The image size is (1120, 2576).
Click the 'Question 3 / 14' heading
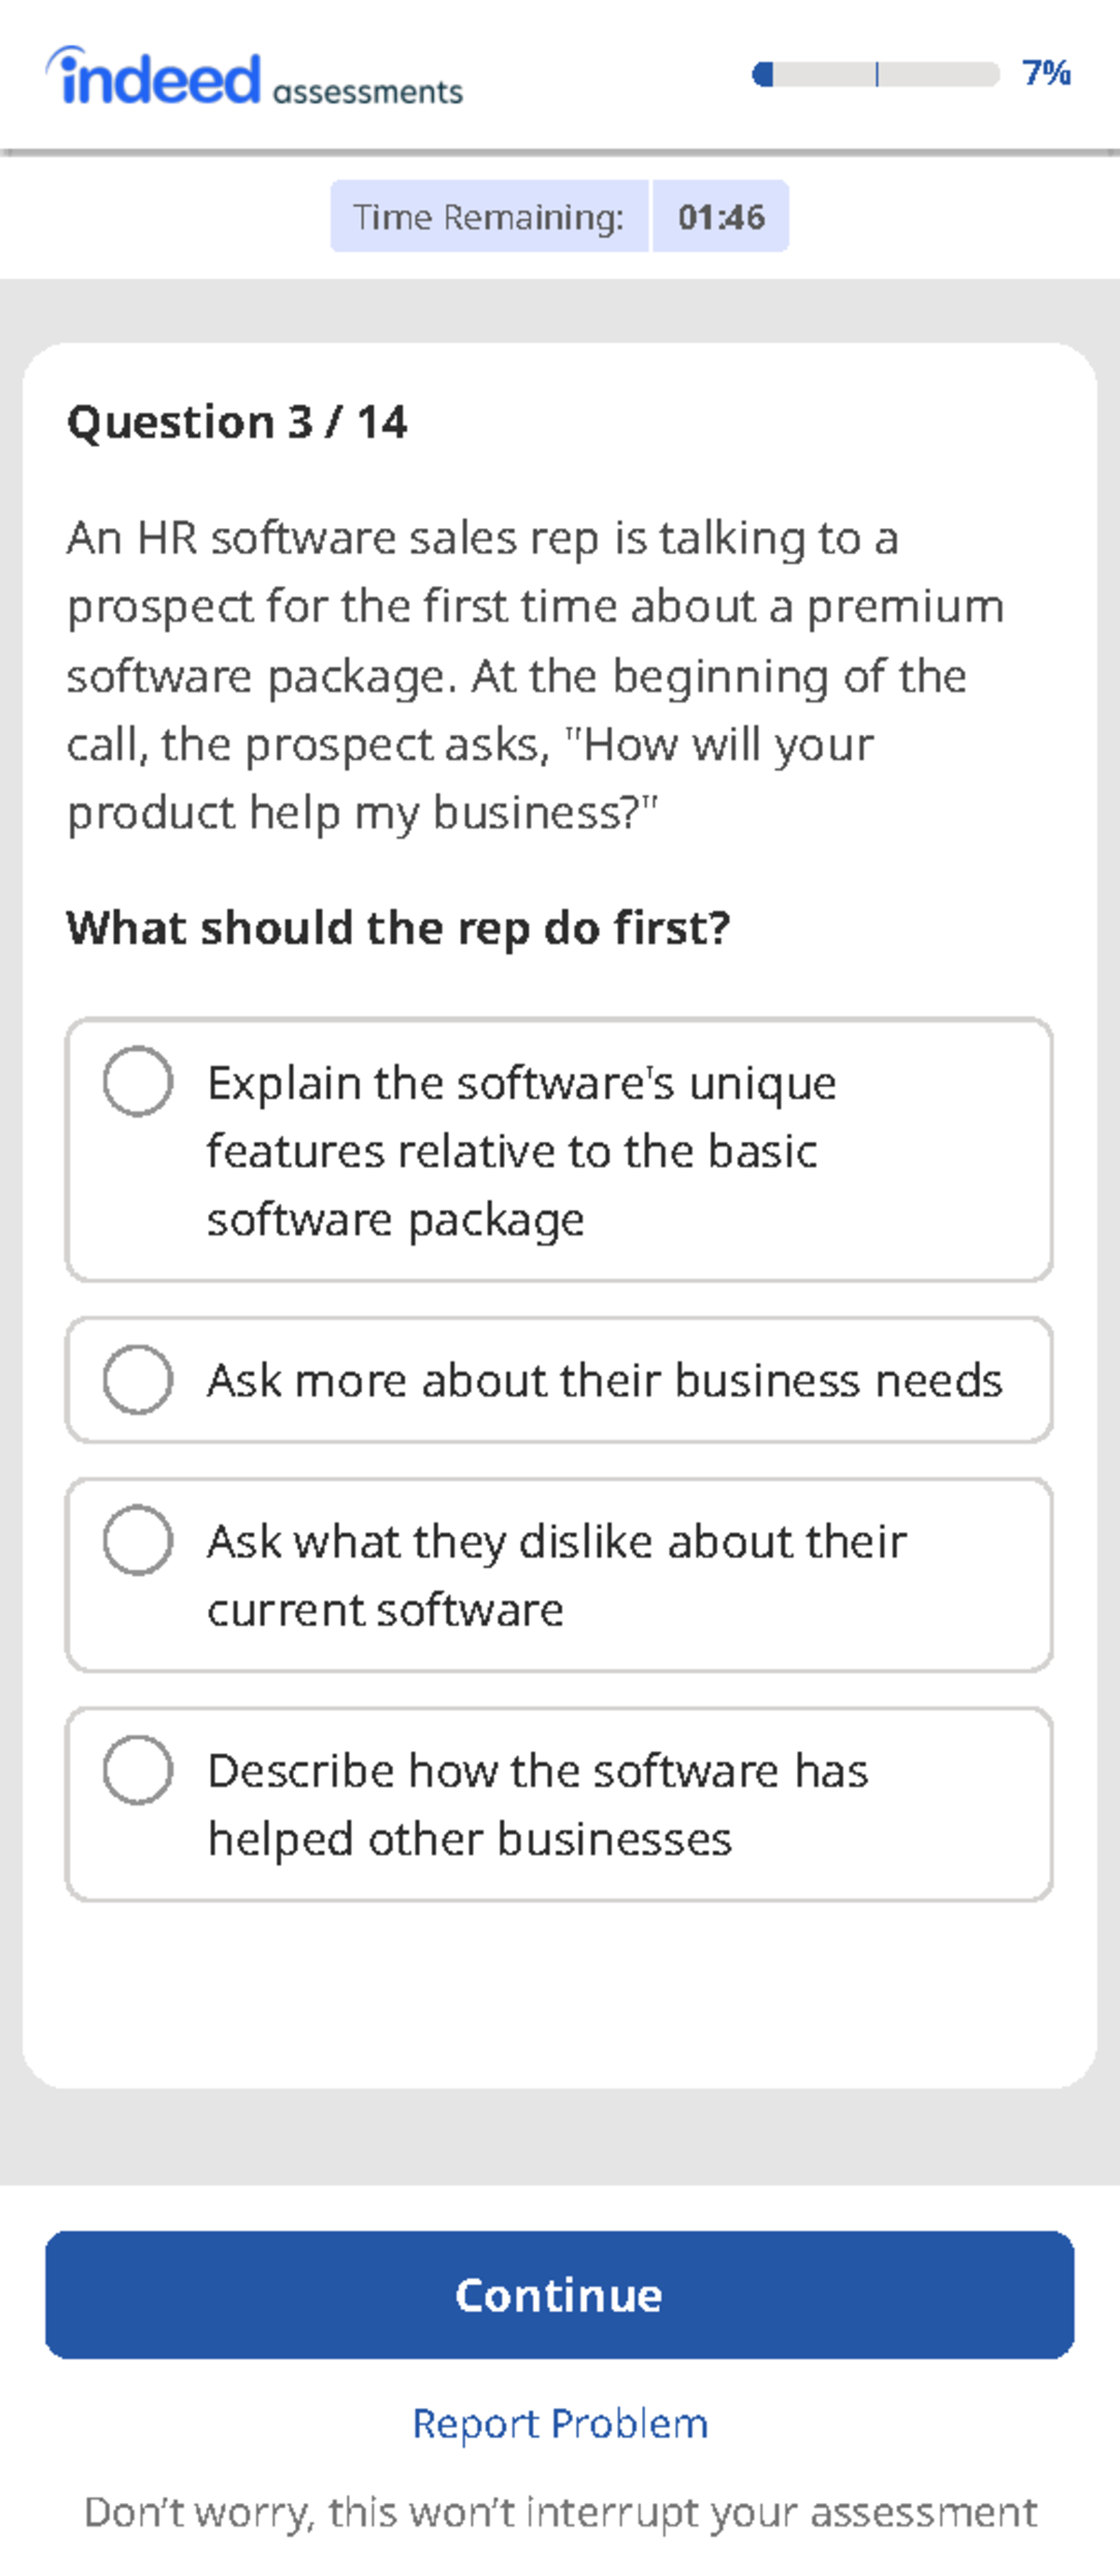coord(239,421)
